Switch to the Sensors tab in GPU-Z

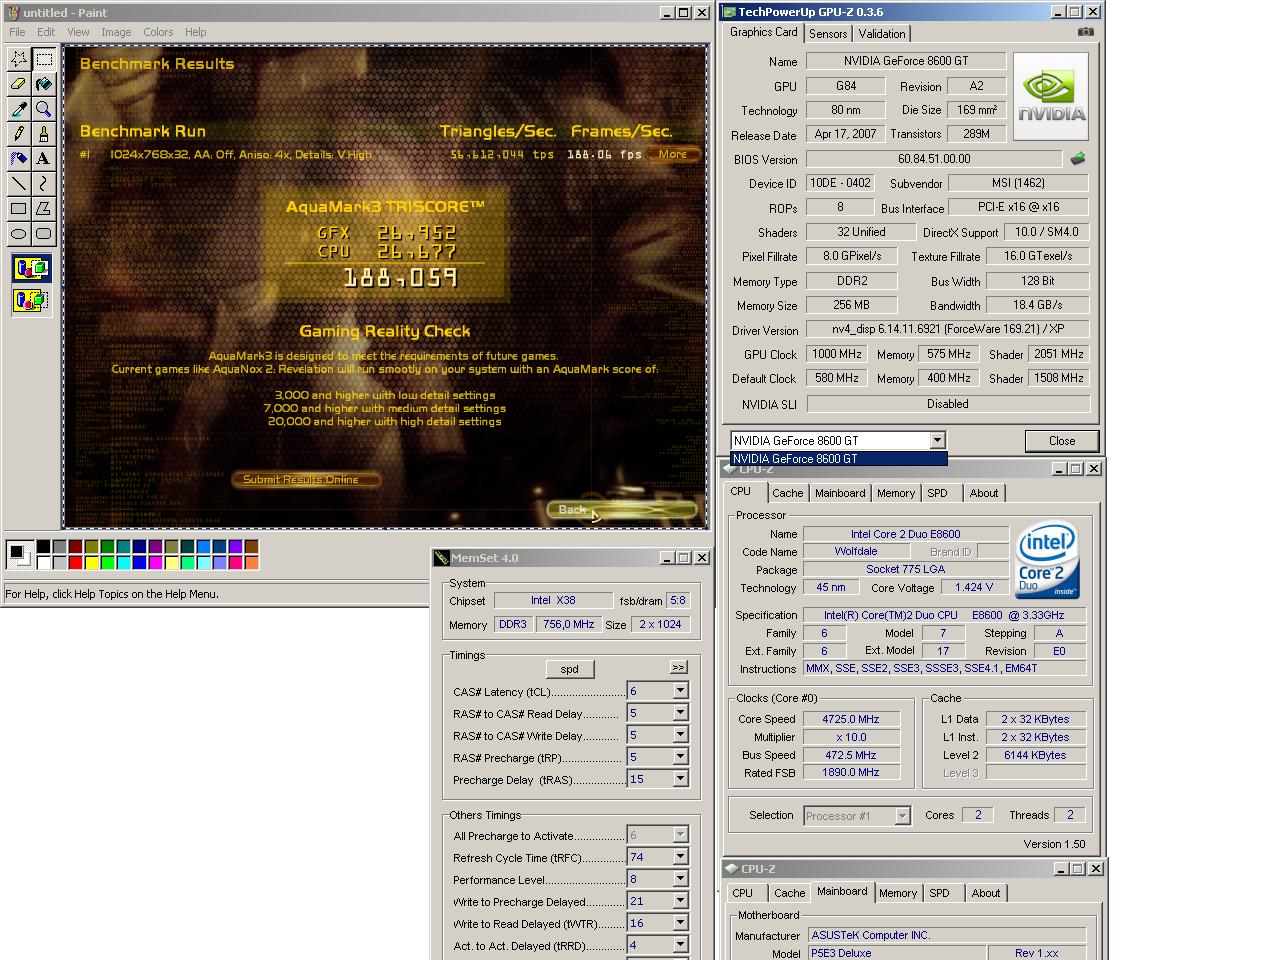tap(828, 34)
